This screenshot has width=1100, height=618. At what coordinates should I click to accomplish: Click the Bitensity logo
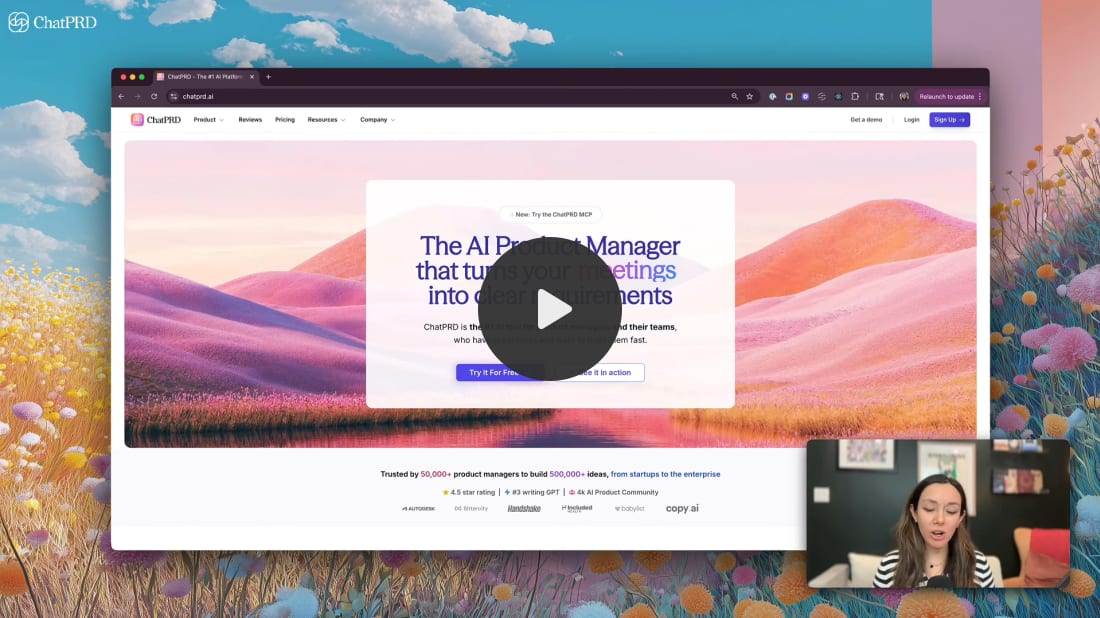[471, 509]
